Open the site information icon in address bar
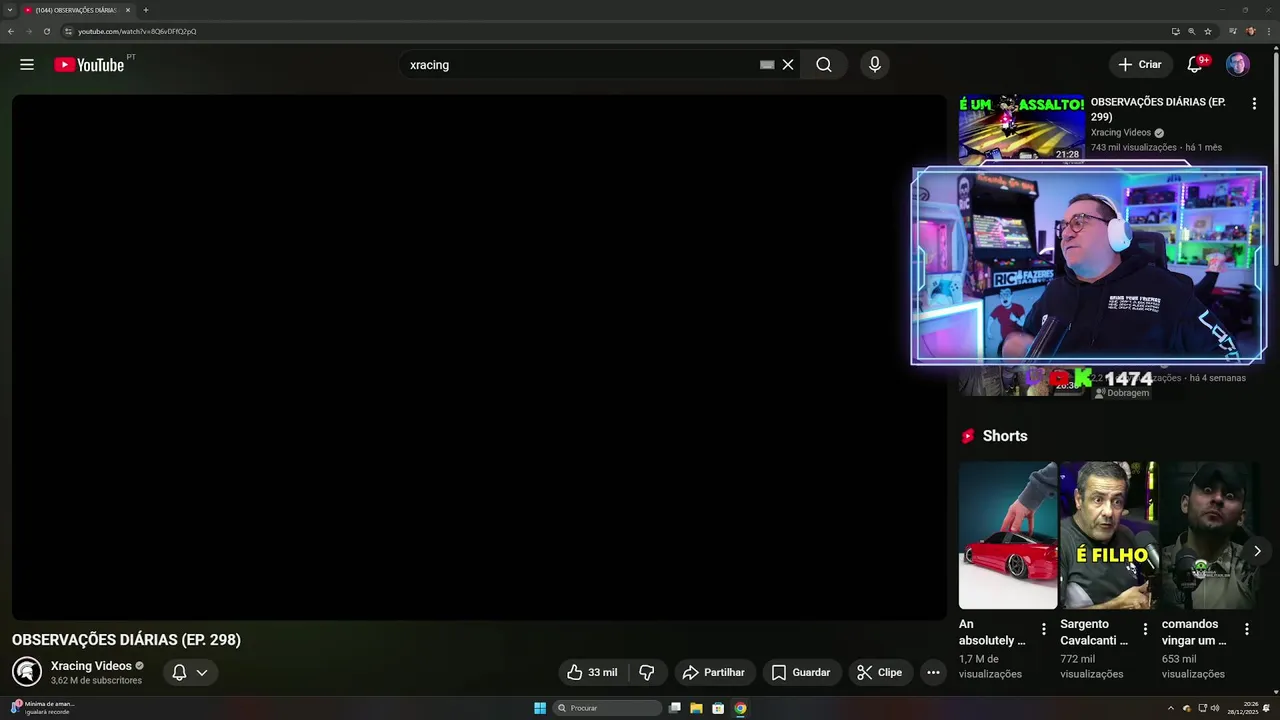 (68, 31)
